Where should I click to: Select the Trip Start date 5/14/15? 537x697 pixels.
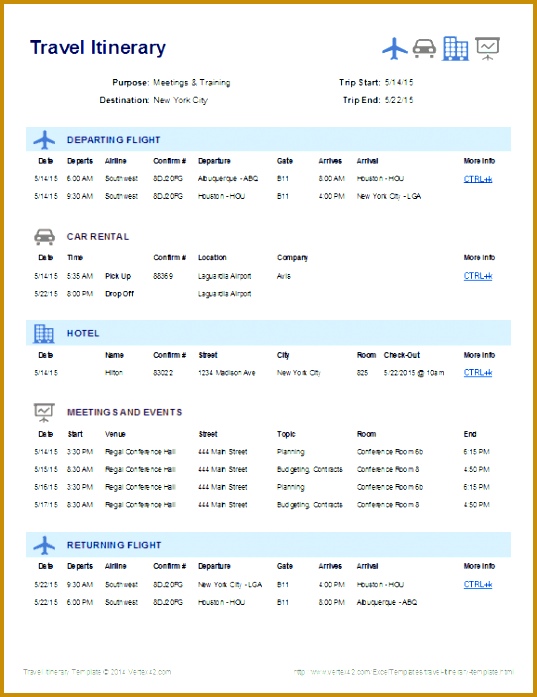coord(399,83)
